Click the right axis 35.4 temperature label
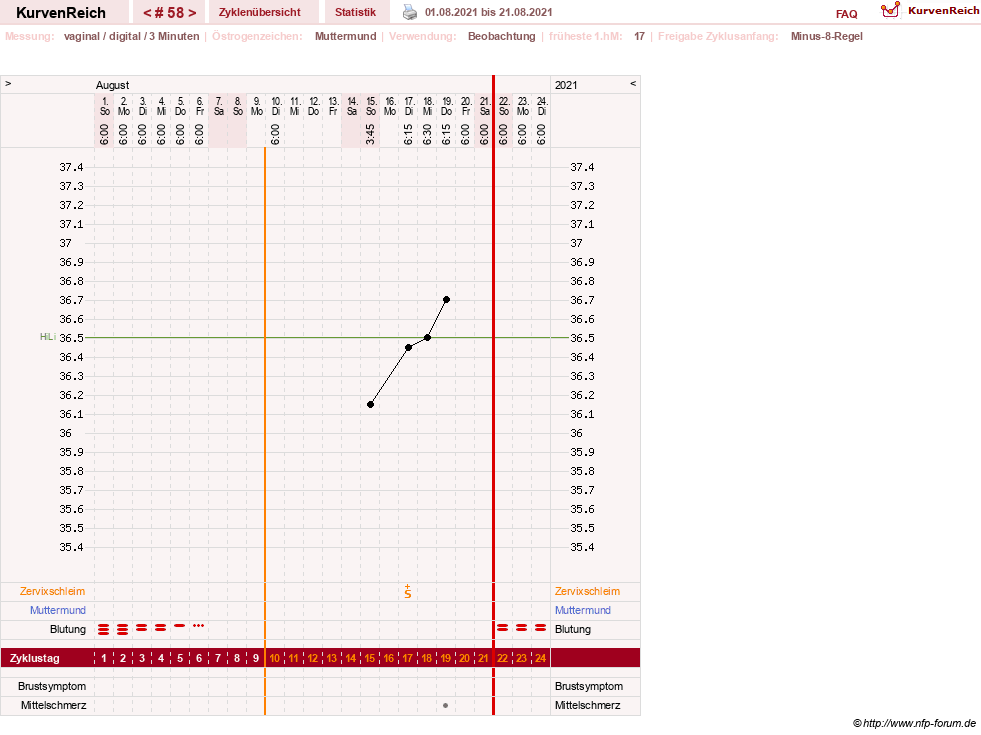The height and width of the screenshot is (735, 981). [582, 547]
